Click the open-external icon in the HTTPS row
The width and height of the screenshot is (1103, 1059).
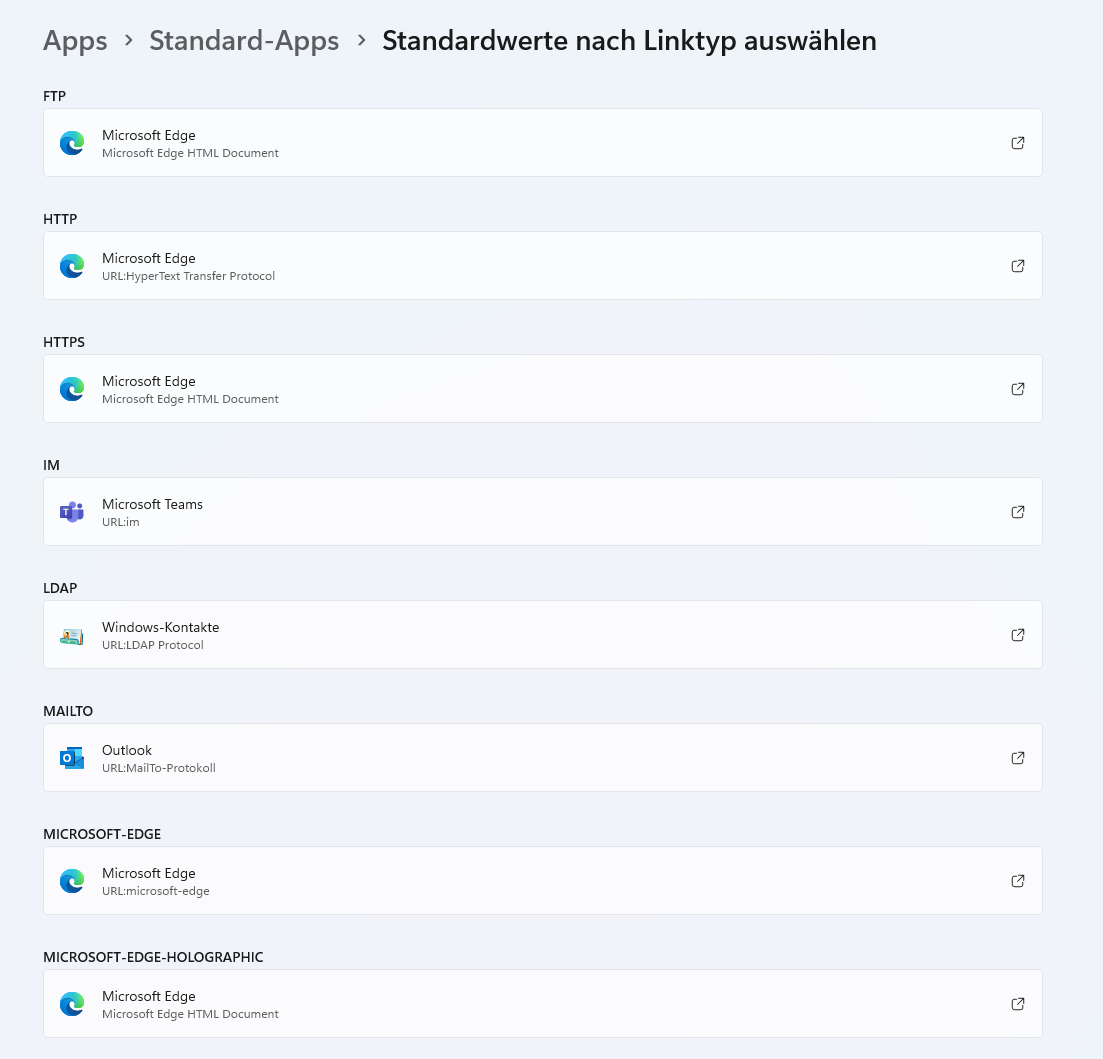(x=1018, y=389)
